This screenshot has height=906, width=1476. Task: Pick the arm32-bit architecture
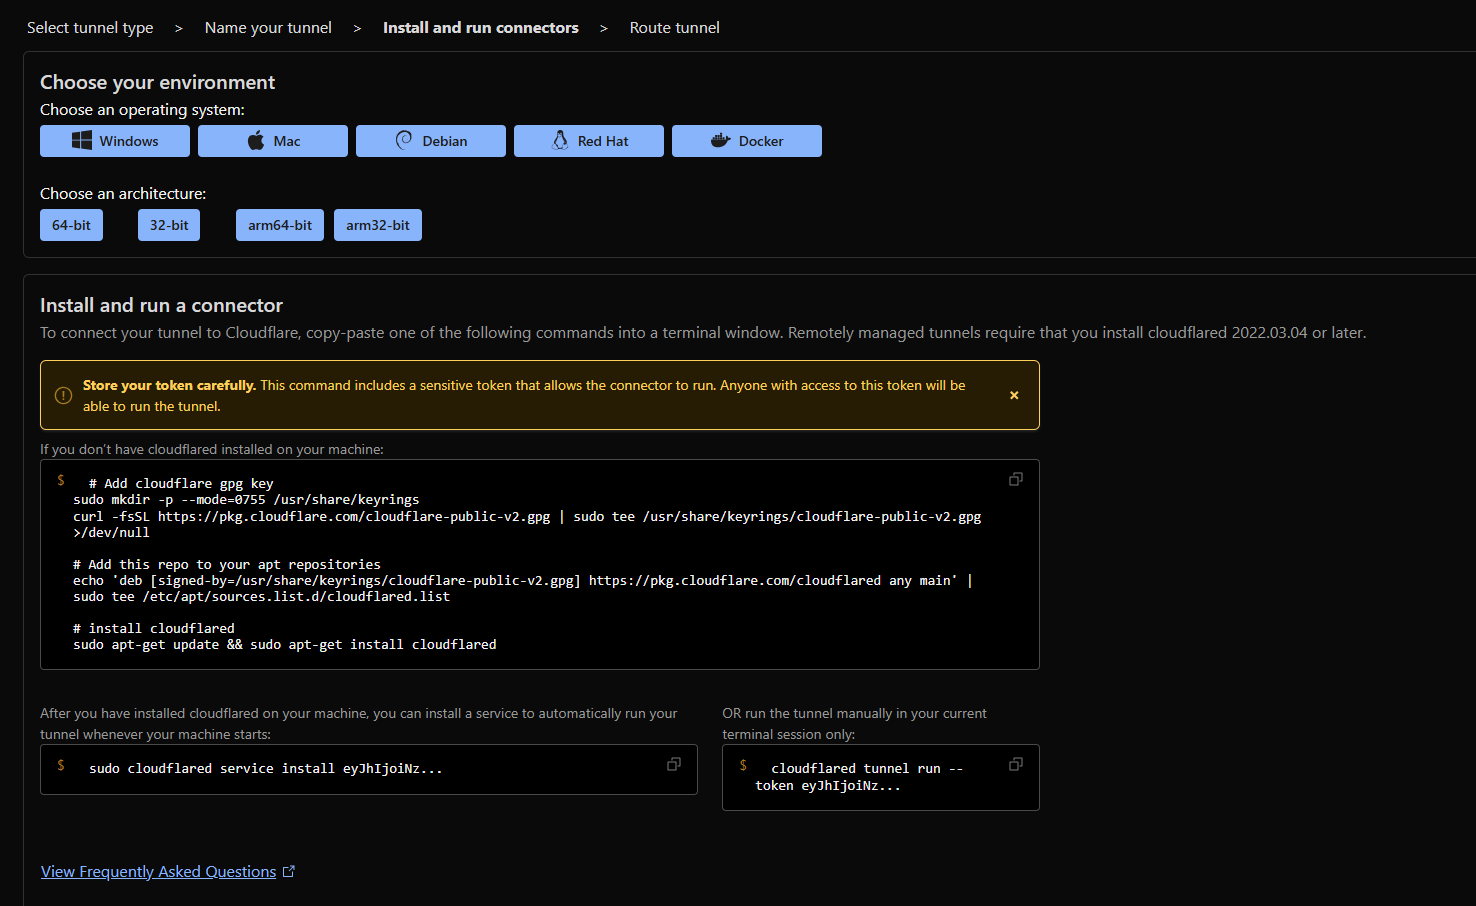pyautogui.click(x=378, y=225)
